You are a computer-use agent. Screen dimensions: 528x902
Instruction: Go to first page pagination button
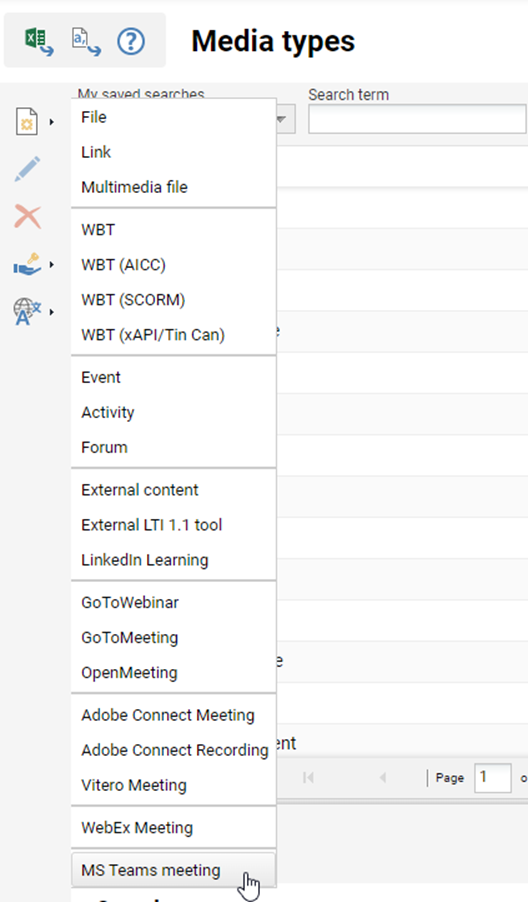(308, 778)
